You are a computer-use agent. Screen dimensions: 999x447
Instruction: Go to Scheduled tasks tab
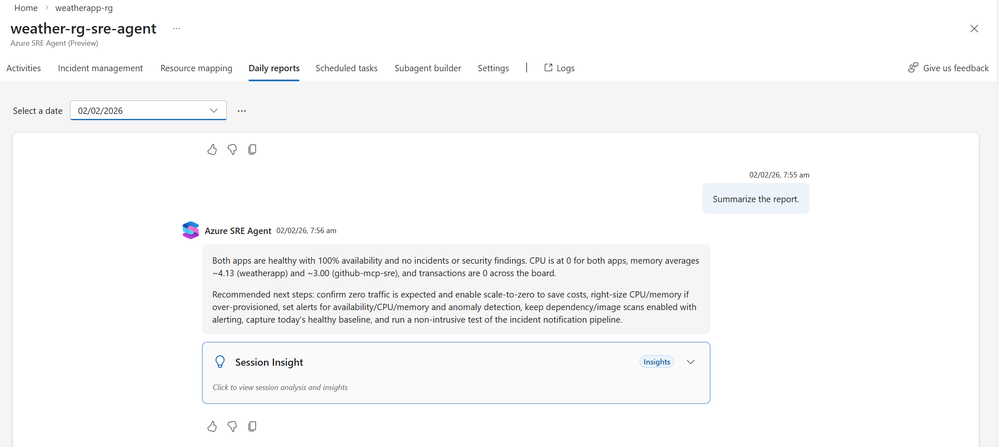[347, 68]
